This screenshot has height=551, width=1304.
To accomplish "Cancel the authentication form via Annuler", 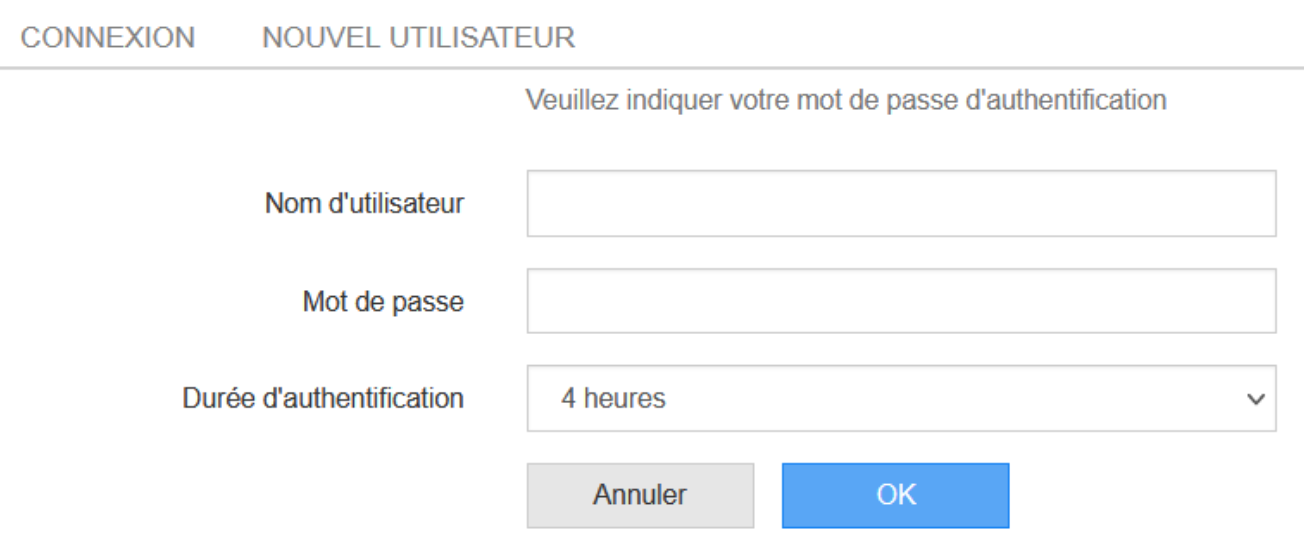I will click(x=640, y=495).
